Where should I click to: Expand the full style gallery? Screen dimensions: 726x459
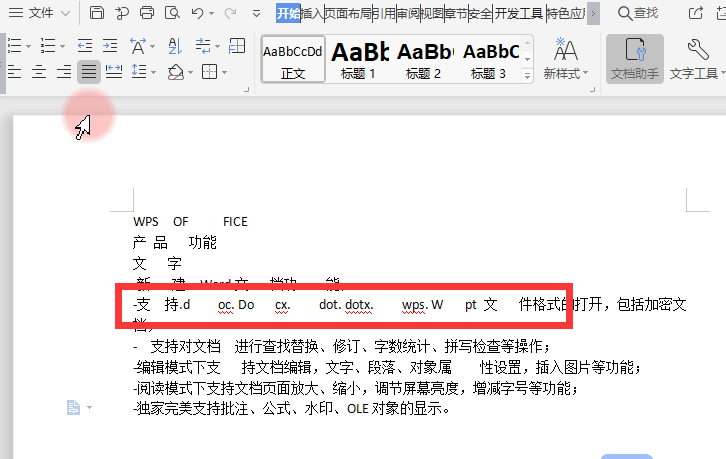pos(527,75)
